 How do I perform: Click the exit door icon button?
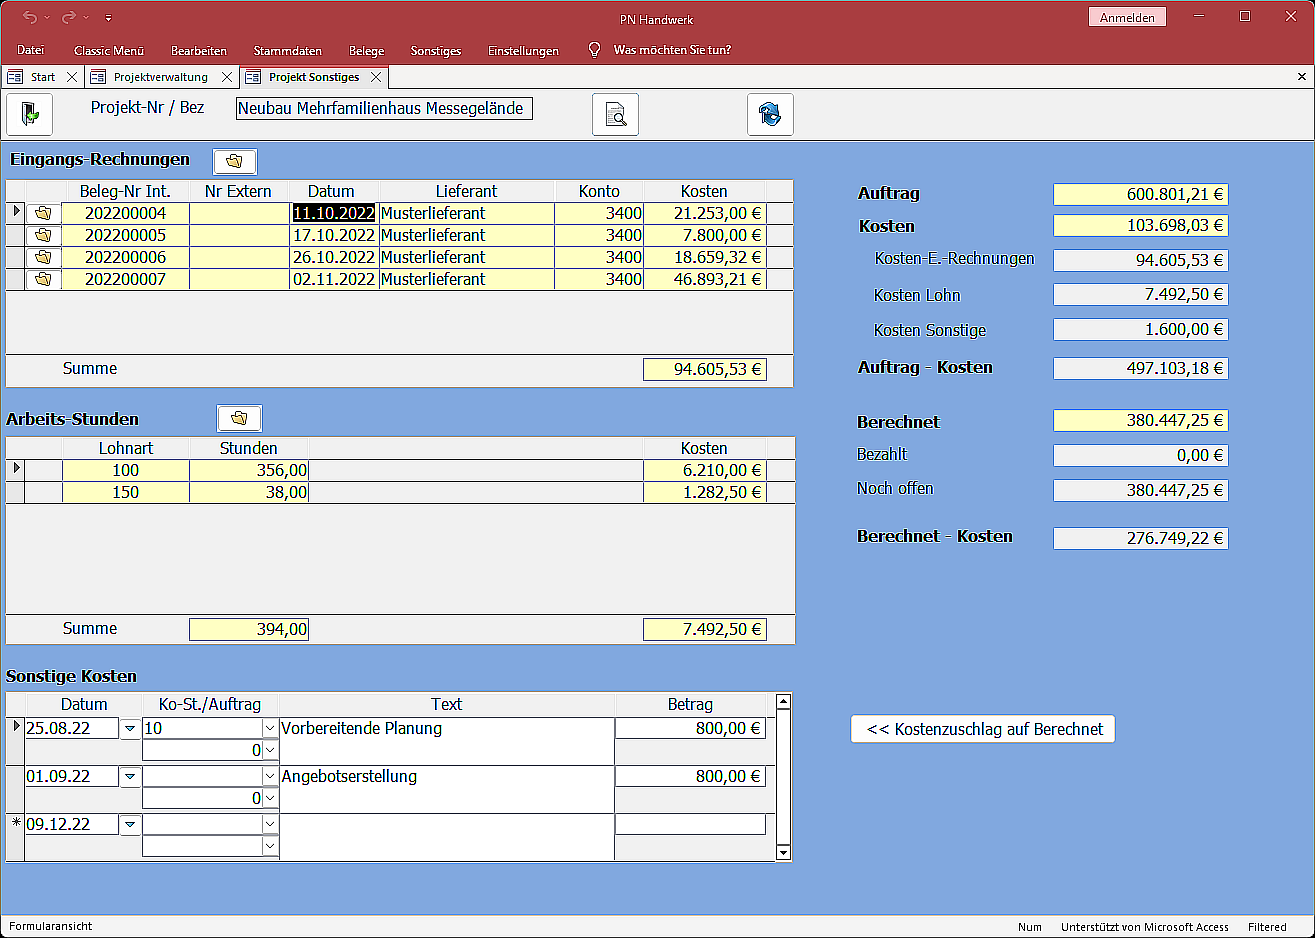point(29,114)
